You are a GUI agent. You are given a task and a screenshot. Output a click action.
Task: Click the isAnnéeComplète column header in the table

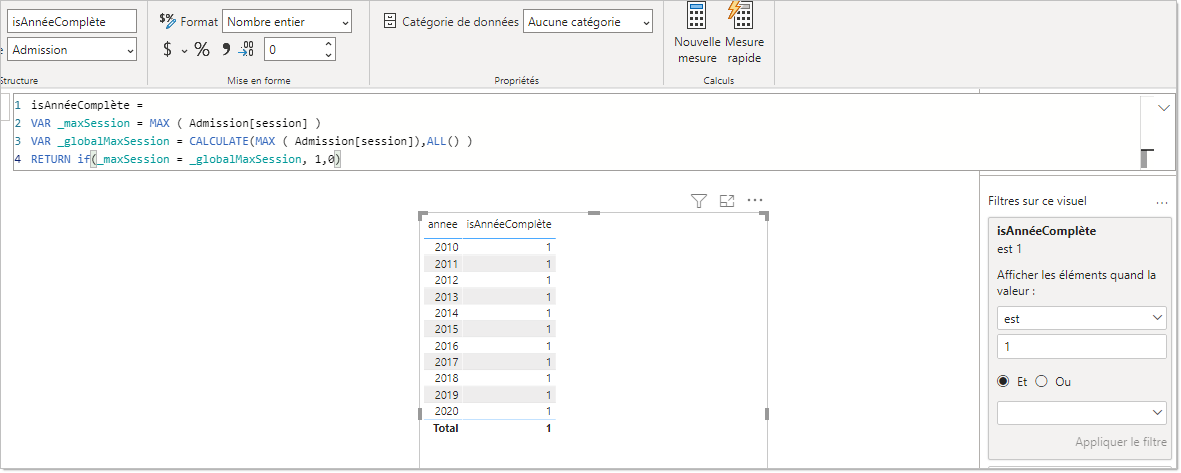pyautogui.click(x=509, y=224)
